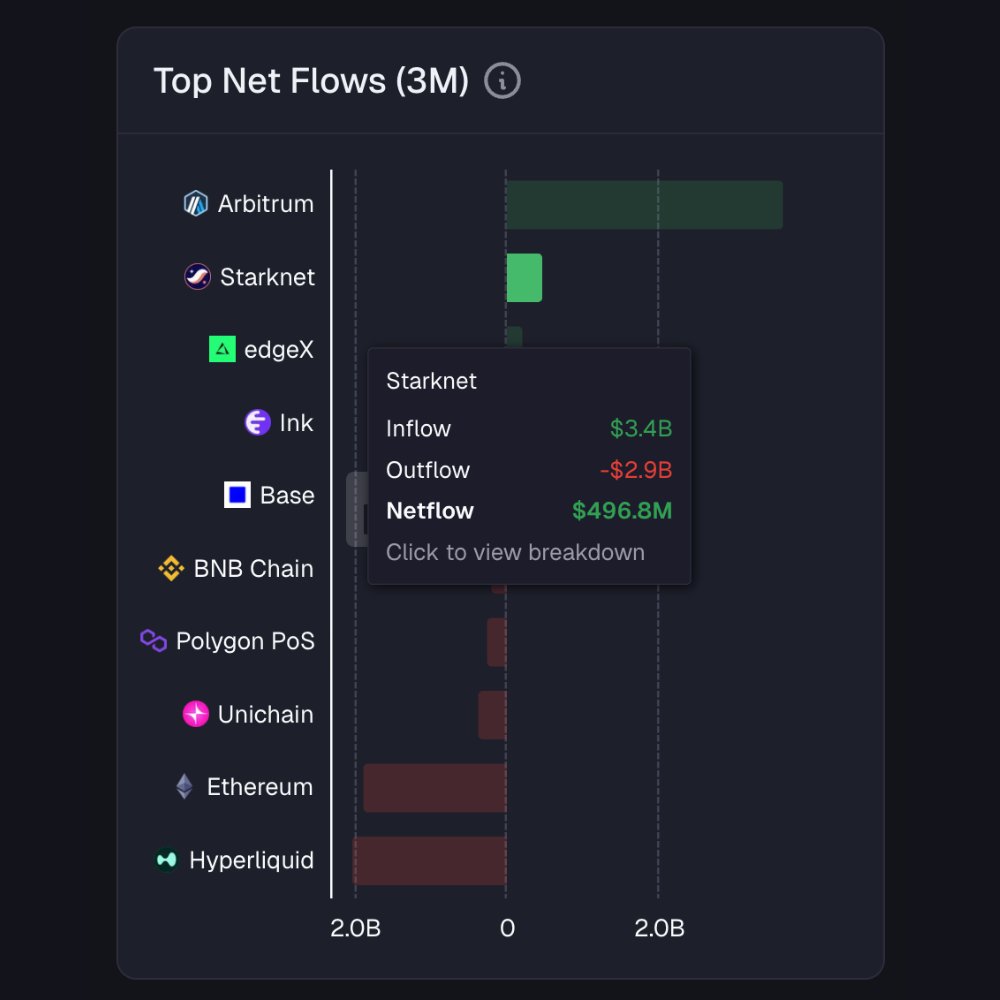Click the Ethereum diamond logo icon

[x=184, y=787]
